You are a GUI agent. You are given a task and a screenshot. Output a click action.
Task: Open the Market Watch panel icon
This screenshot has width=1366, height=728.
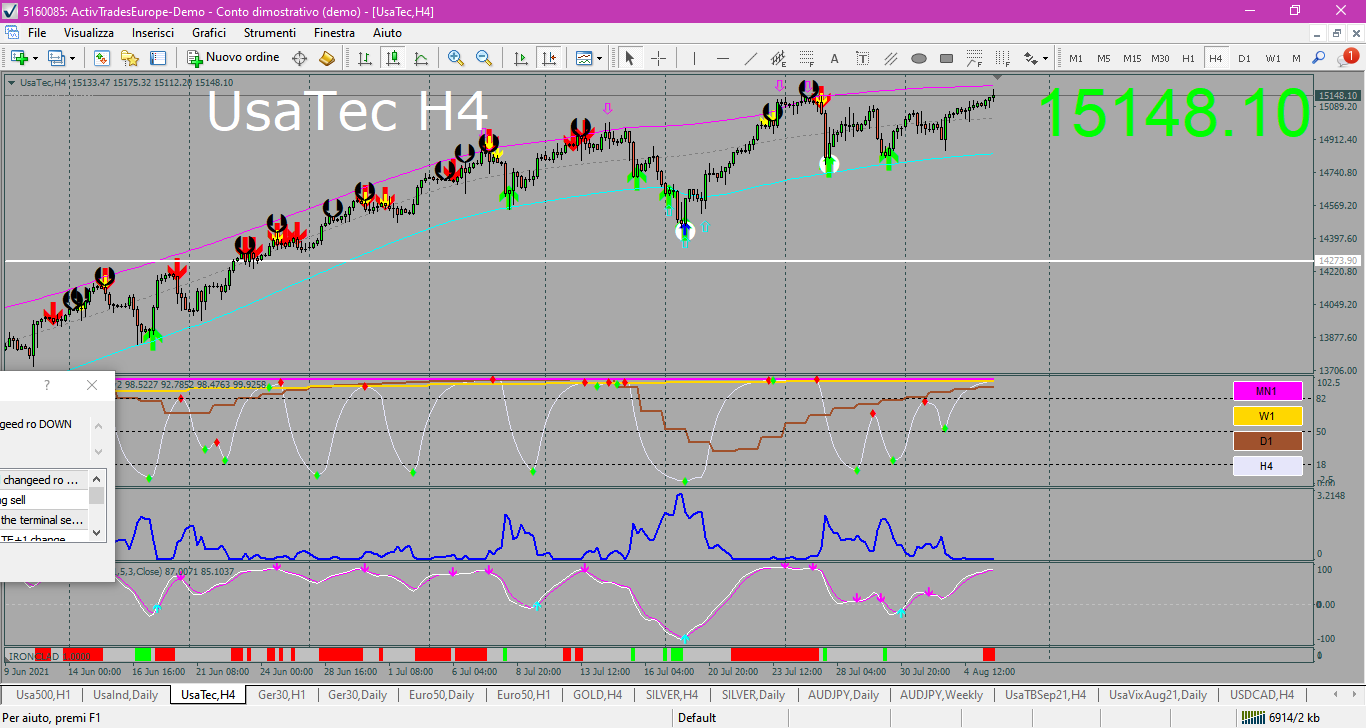(101, 58)
